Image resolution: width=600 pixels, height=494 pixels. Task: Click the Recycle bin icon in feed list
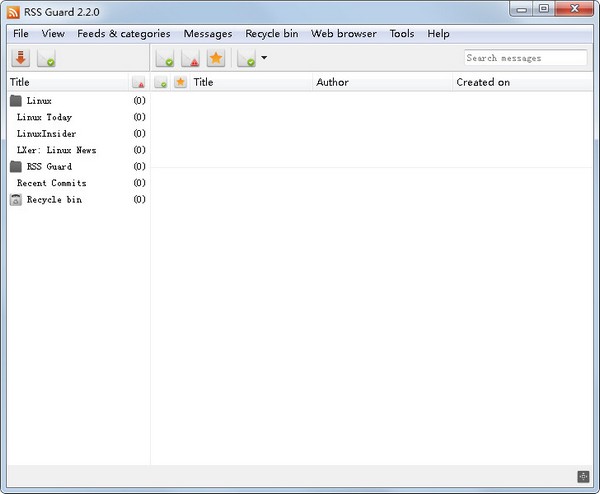click(x=15, y=200)
